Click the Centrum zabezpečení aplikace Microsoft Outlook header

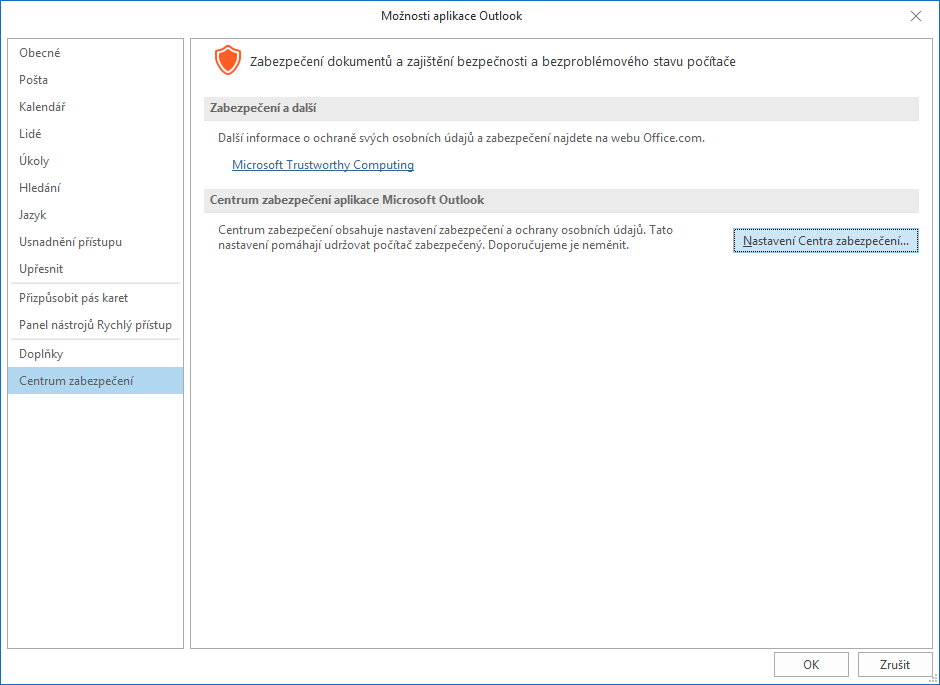point(561,200)
